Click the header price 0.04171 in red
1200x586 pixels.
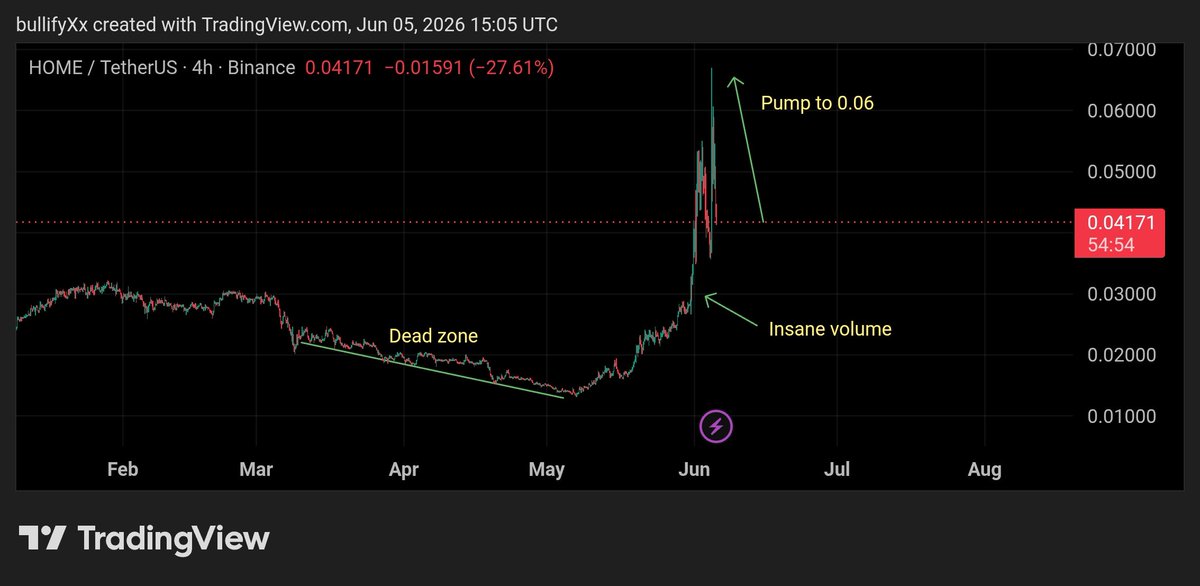pos(337,68)
